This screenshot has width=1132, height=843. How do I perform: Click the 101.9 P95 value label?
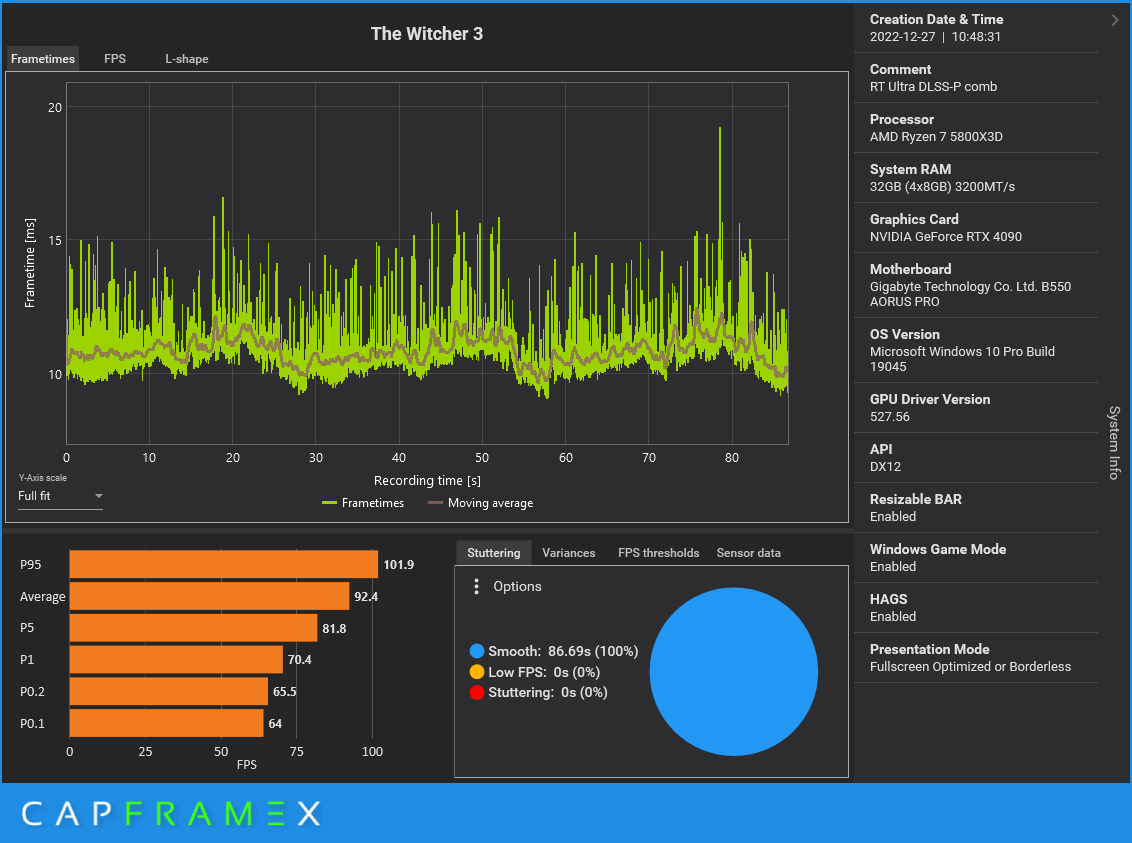[x=399, y=564]
